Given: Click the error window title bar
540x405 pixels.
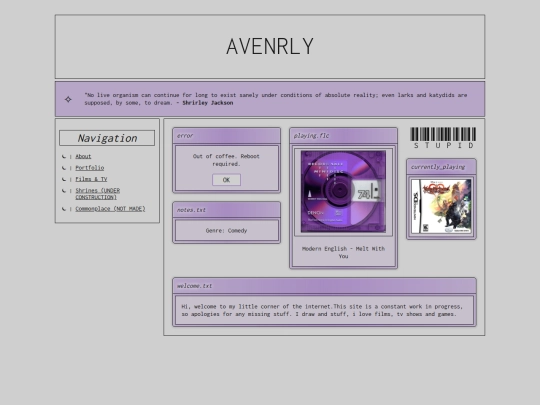Looking at the screenshot, I should pos(227,136).
